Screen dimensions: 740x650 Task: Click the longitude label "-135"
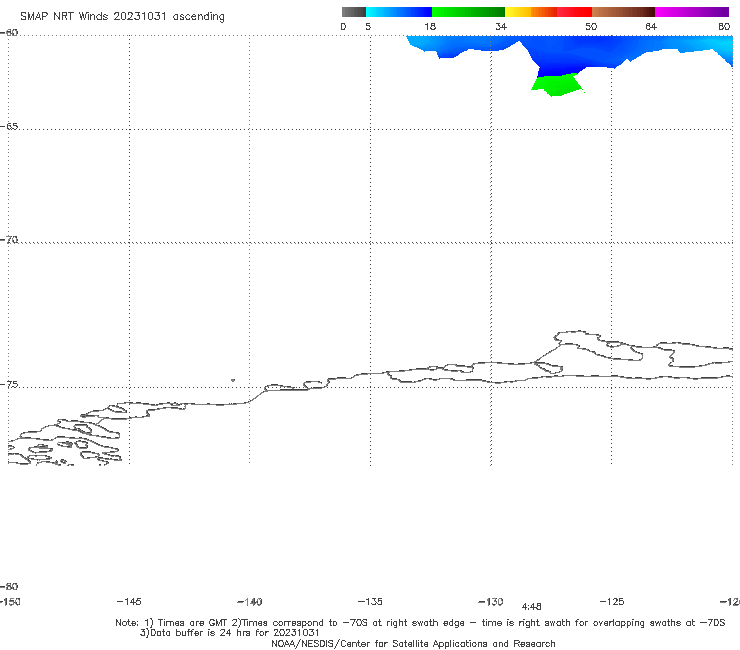370,602
